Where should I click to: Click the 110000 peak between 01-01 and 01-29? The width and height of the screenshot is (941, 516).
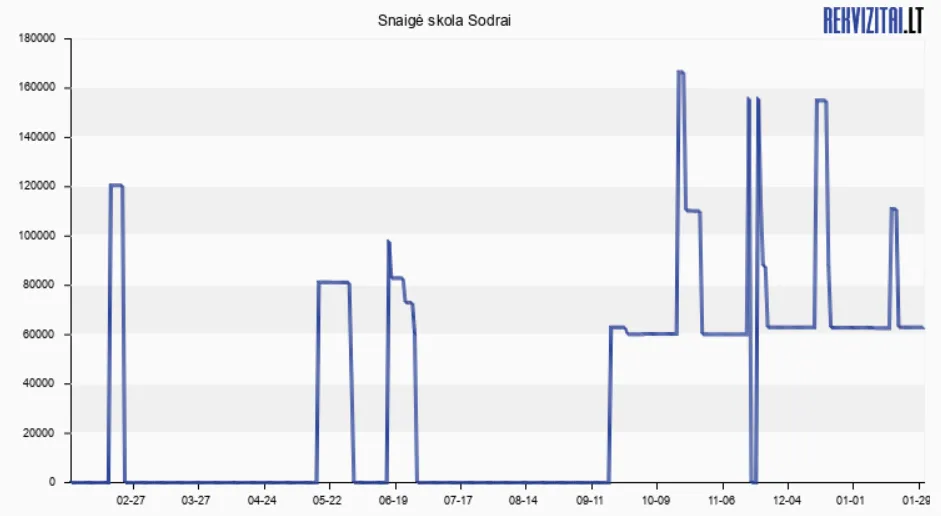(893, 209)
